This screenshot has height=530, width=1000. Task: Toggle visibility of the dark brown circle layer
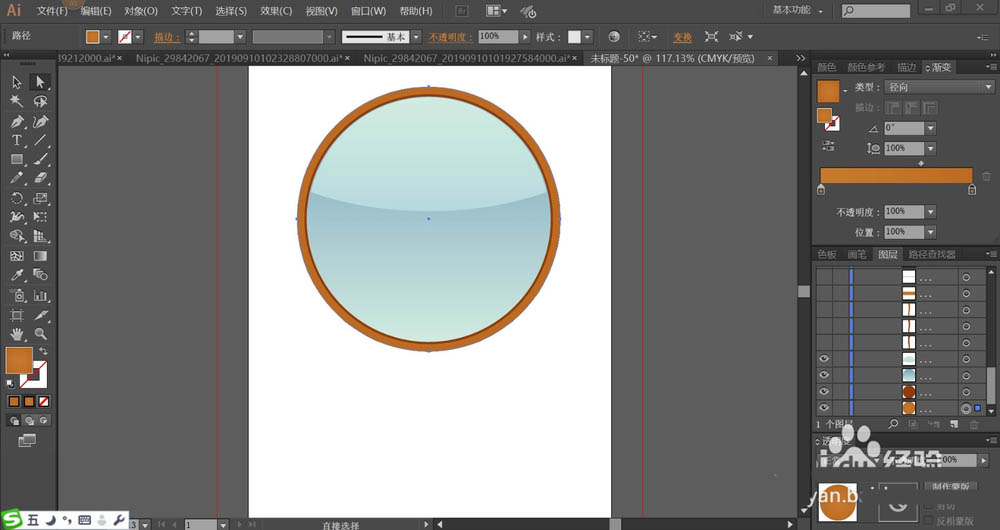click(x=824, y=391)
